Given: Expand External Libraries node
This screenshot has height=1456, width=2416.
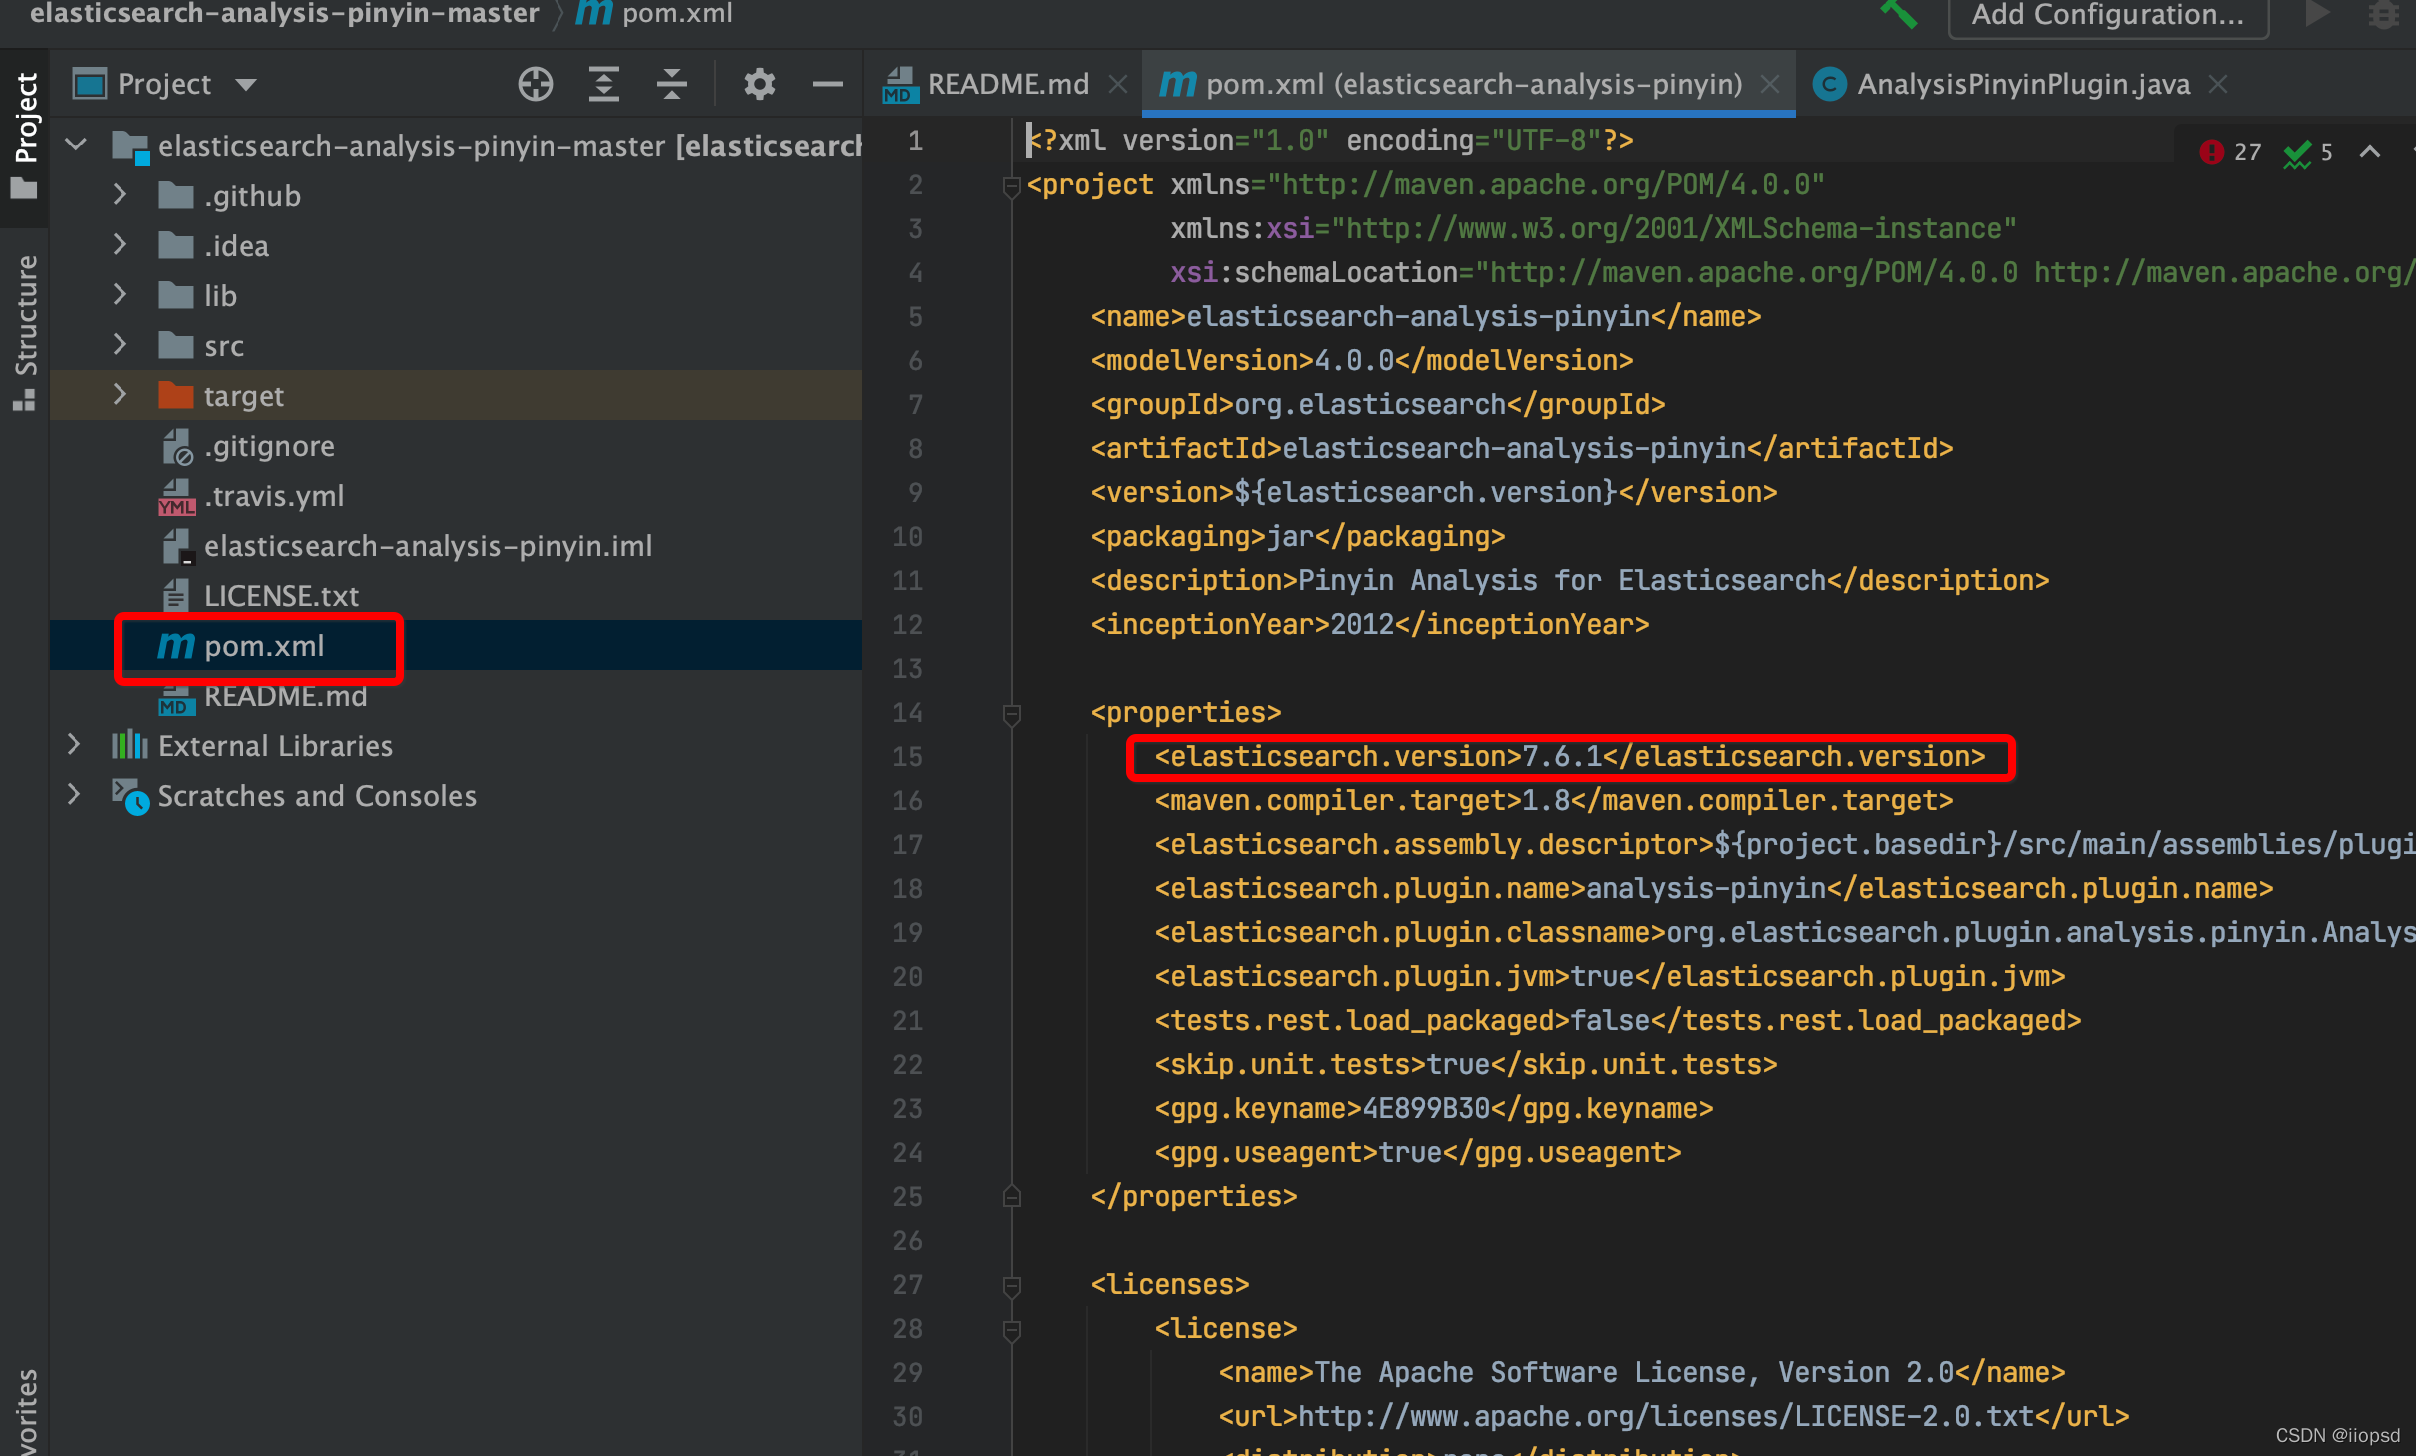Looking at the screenshot, I should pos(74,744).
